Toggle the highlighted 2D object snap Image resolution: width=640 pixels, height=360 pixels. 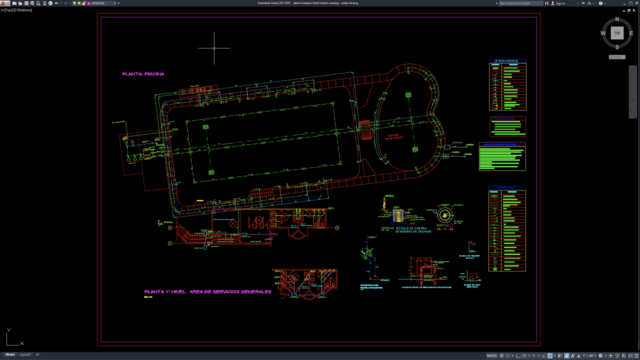pyautogui.click(x=550, y=356)
